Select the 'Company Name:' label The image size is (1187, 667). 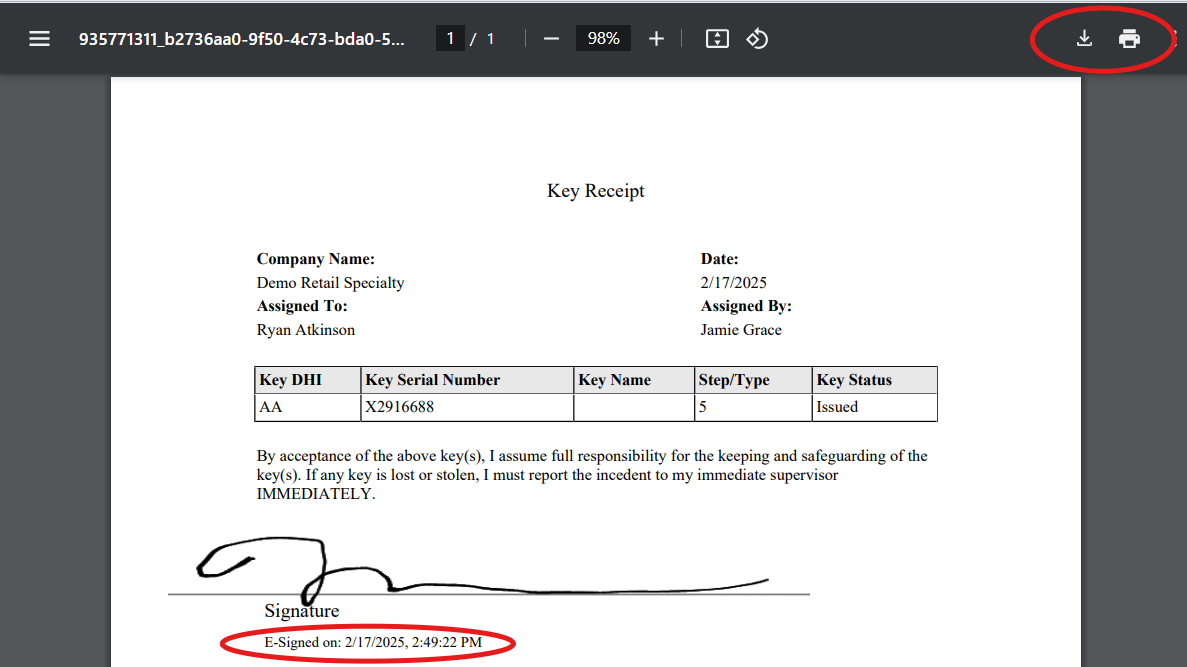(316, 259)
